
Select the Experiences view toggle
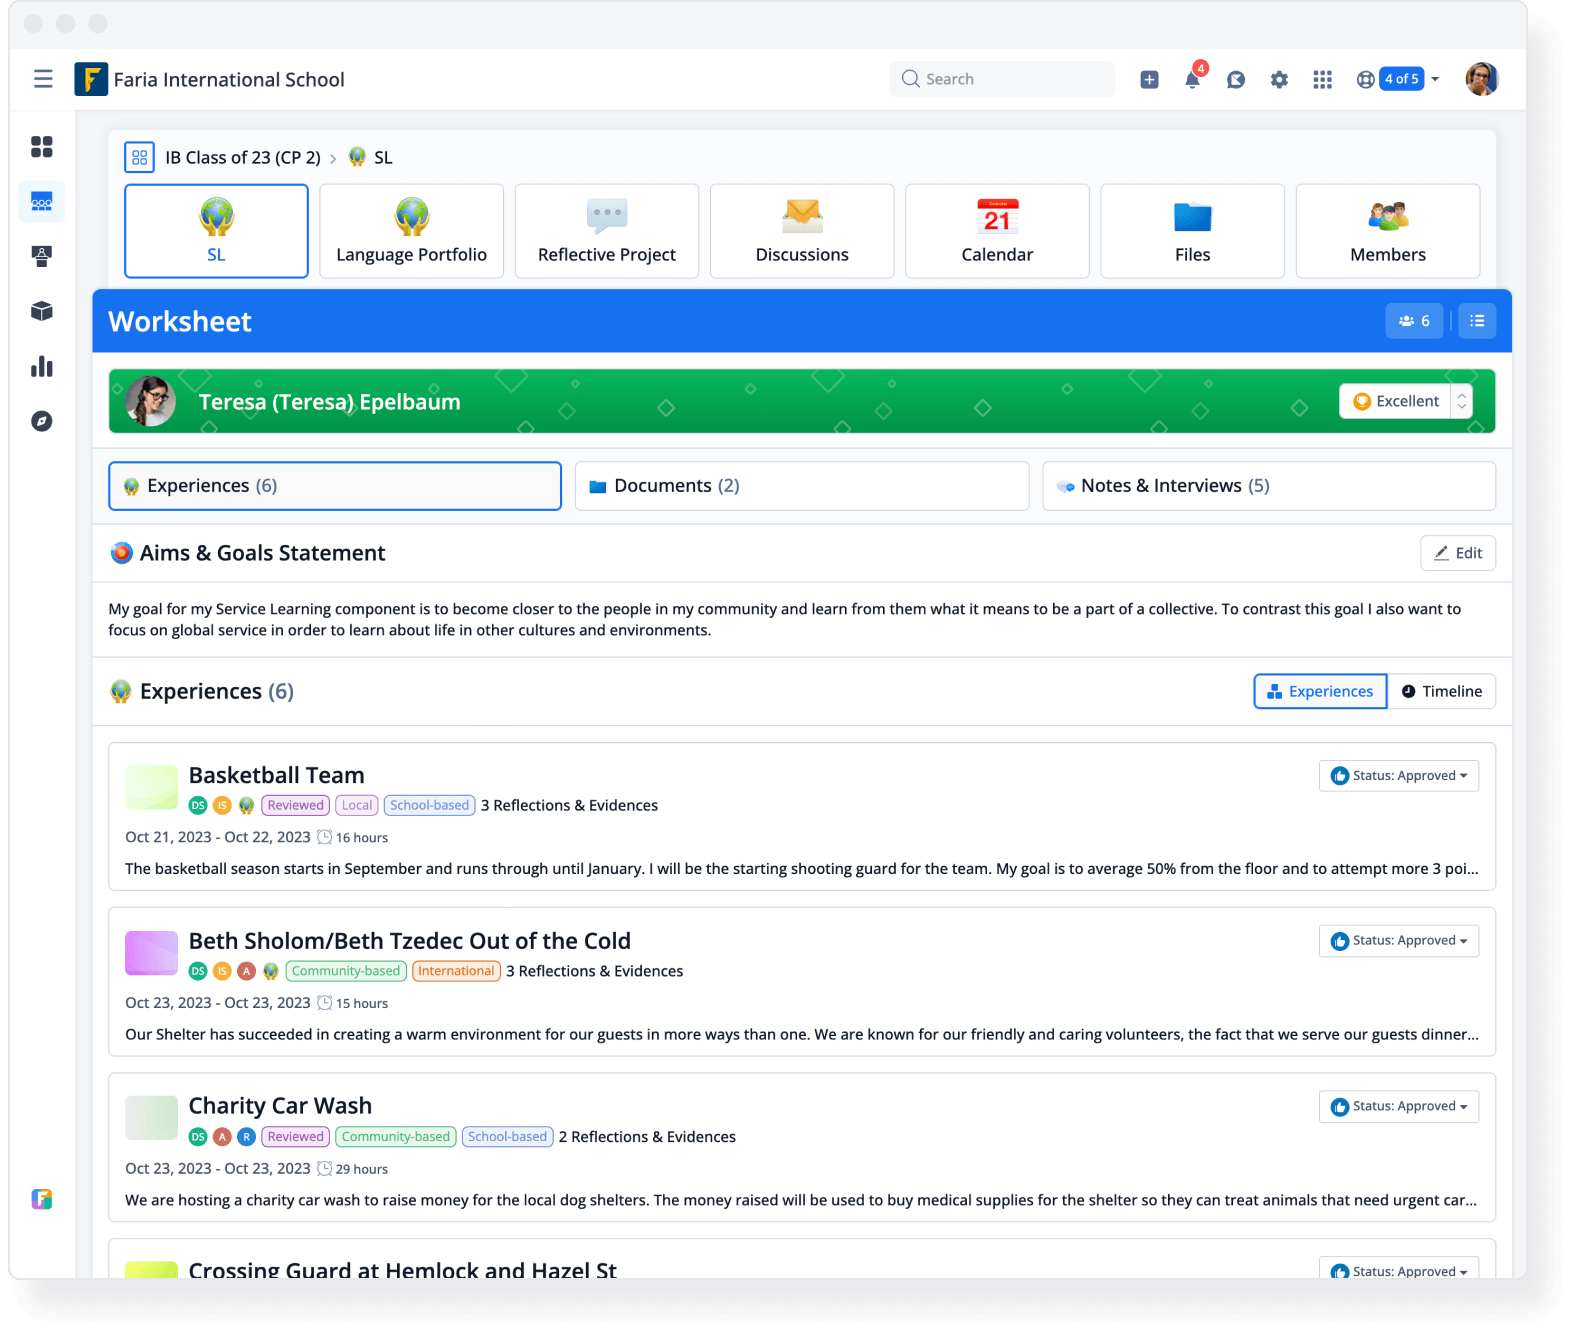1320,691
